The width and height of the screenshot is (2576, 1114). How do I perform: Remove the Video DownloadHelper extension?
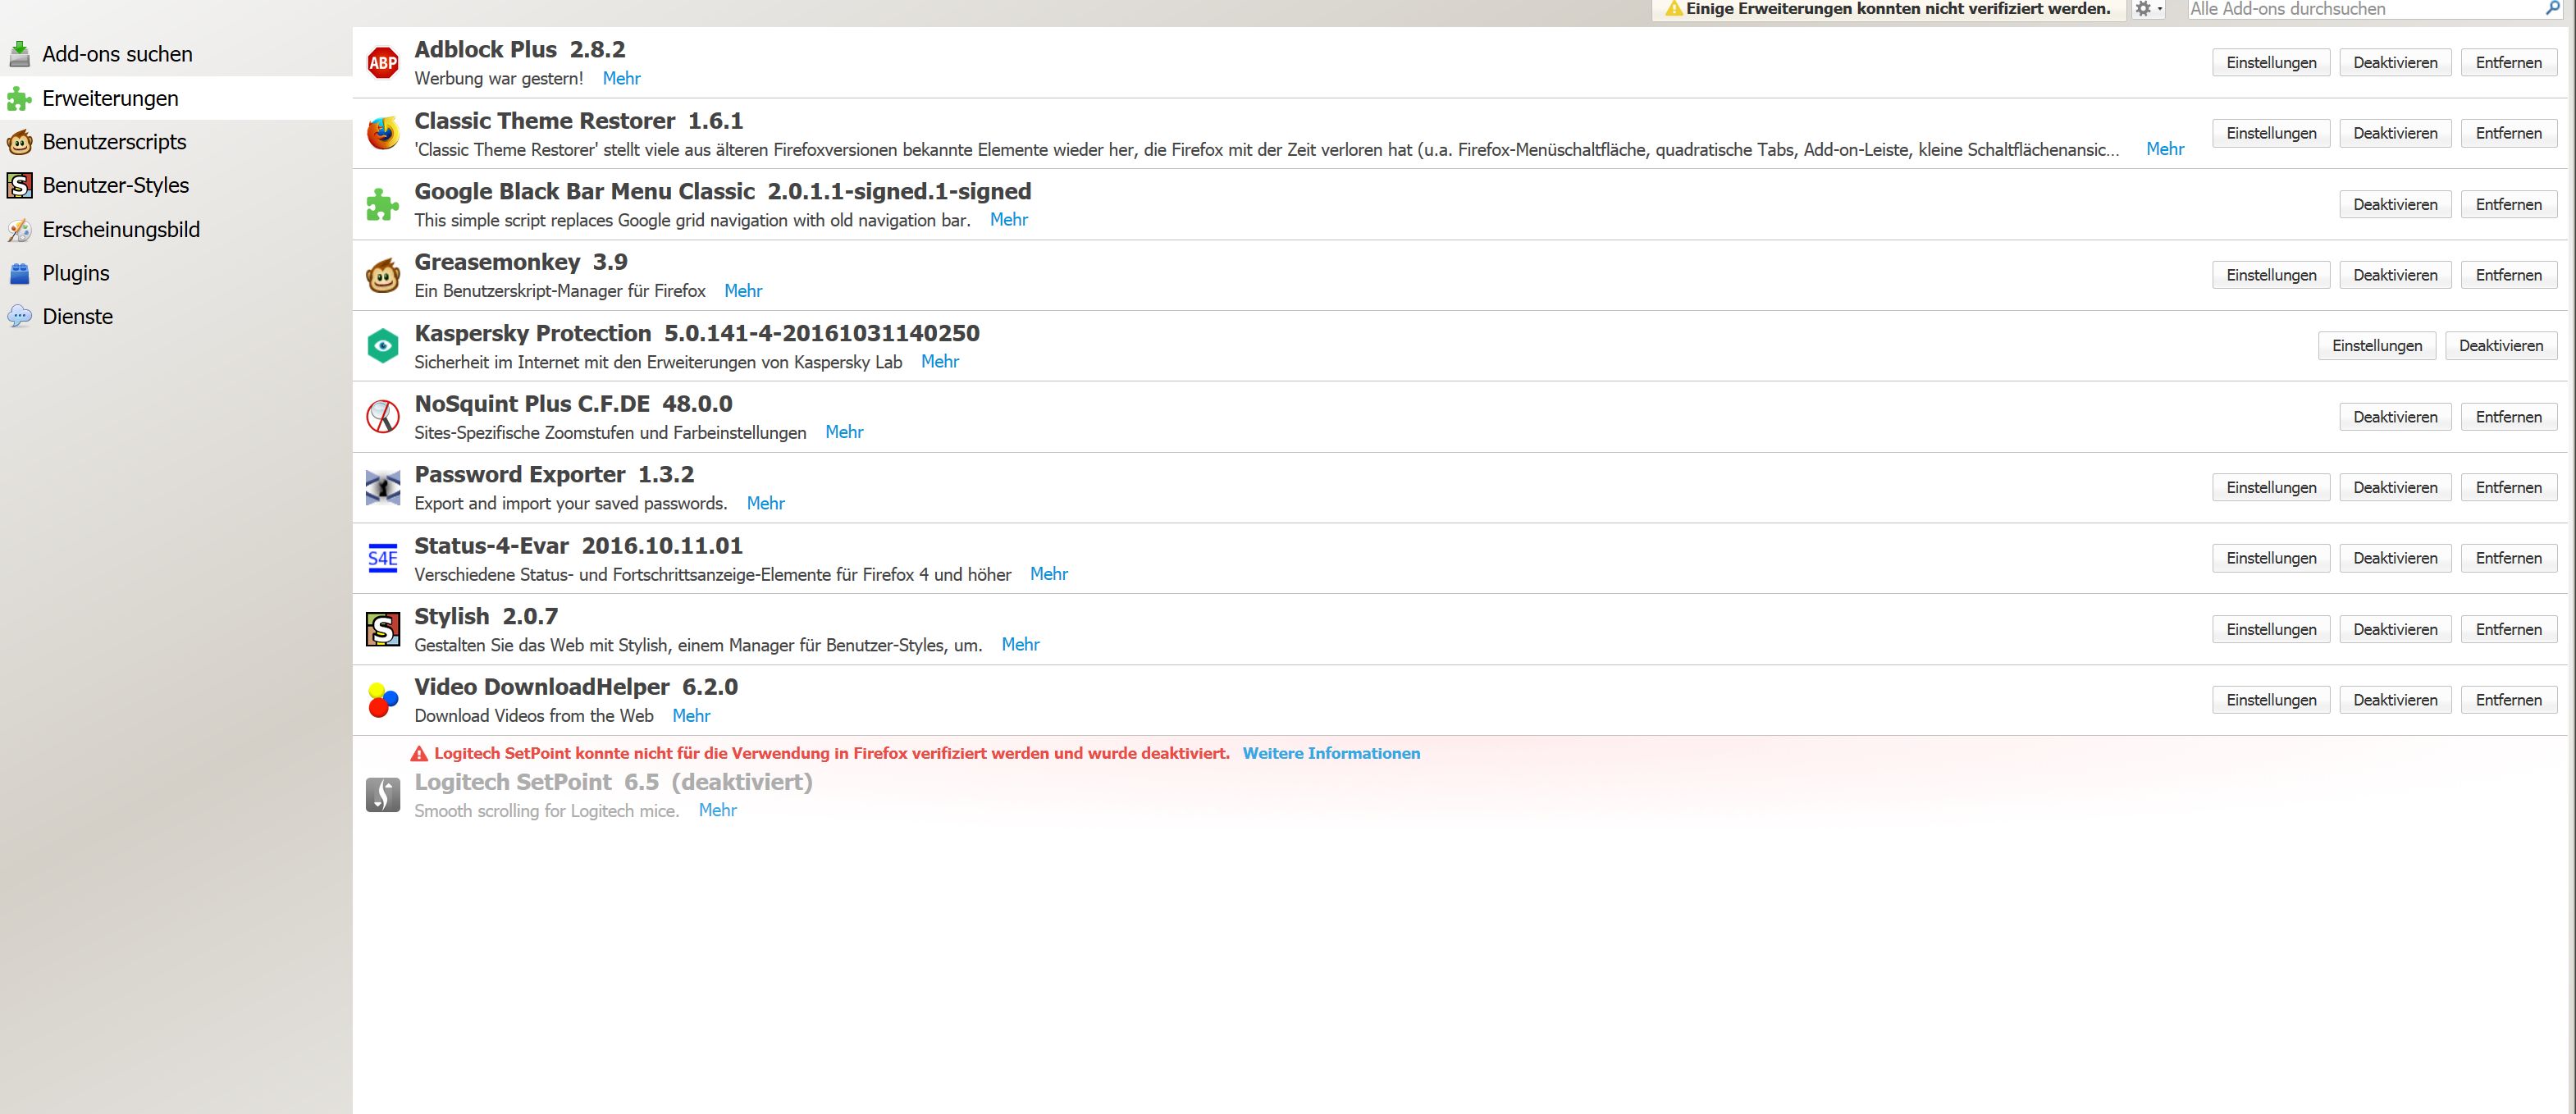click(x=2507, y=700)
